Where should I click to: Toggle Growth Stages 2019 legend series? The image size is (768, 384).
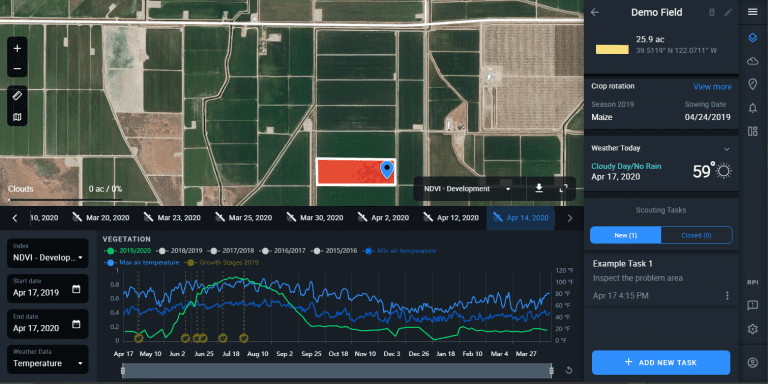[223, 263]
